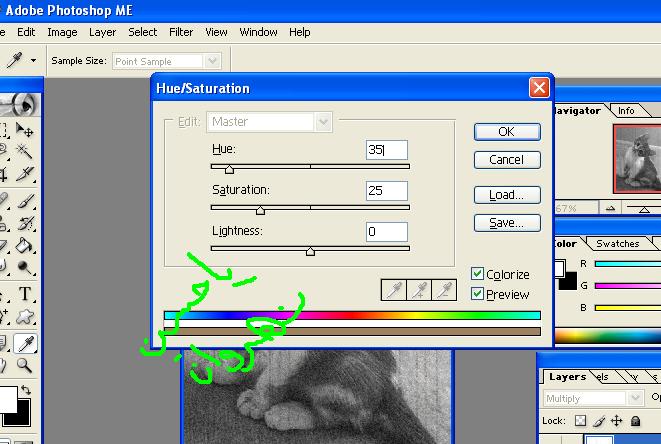Screen dimensions: 661x444
Task: Select the Type tool
Action: [x=26, y=295]
